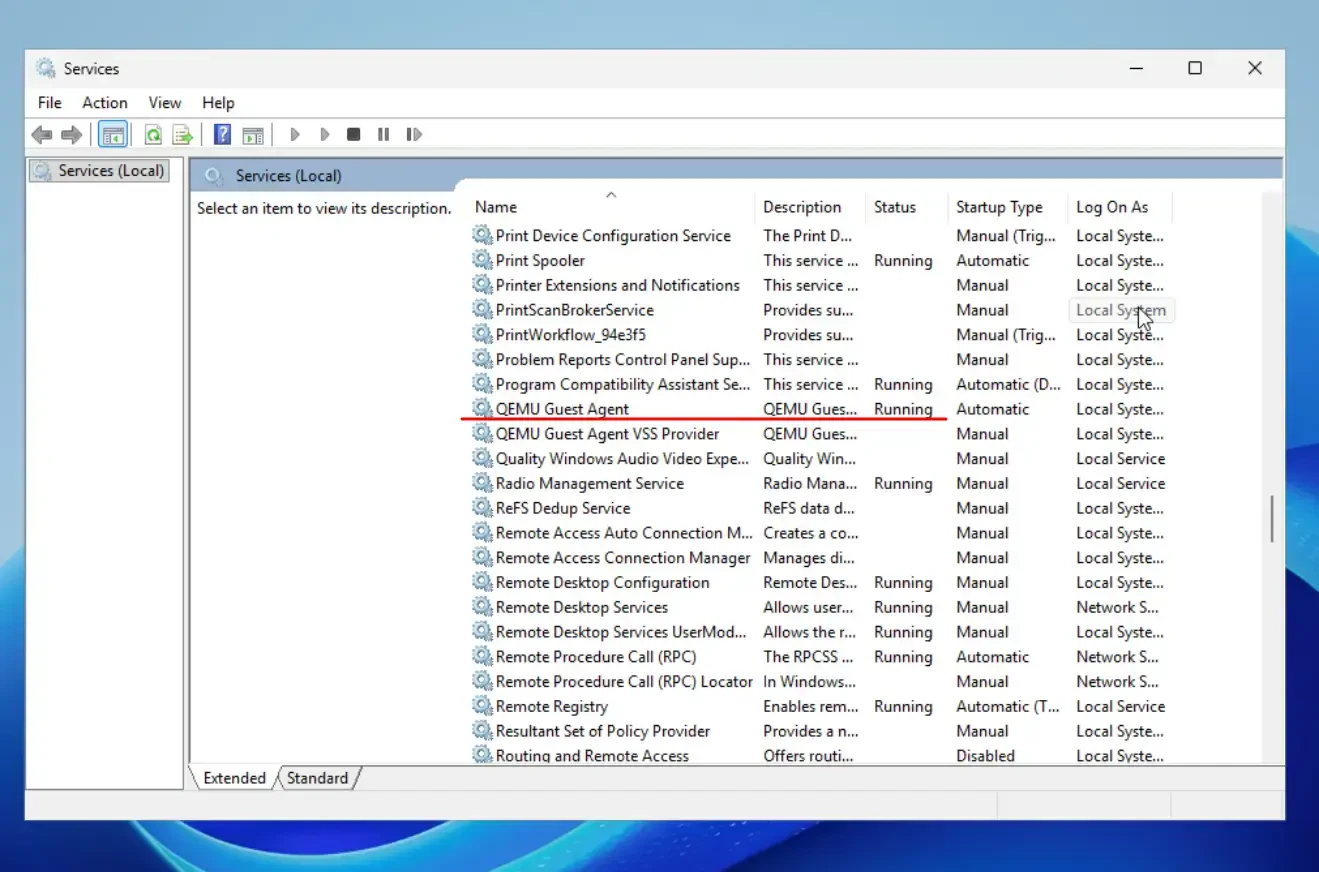The width and height of the screenshot is (1319, 872).
Task: Click the Restart Service toolbar icon
Action: (x=414, y=134)
